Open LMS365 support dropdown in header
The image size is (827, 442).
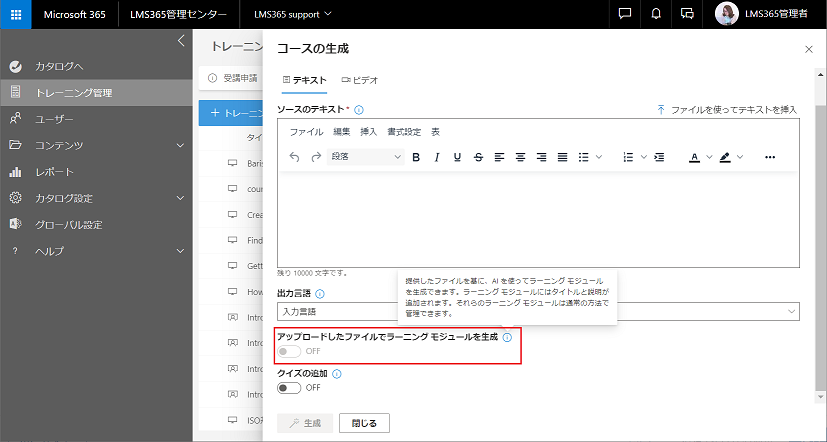coord(293,14)
